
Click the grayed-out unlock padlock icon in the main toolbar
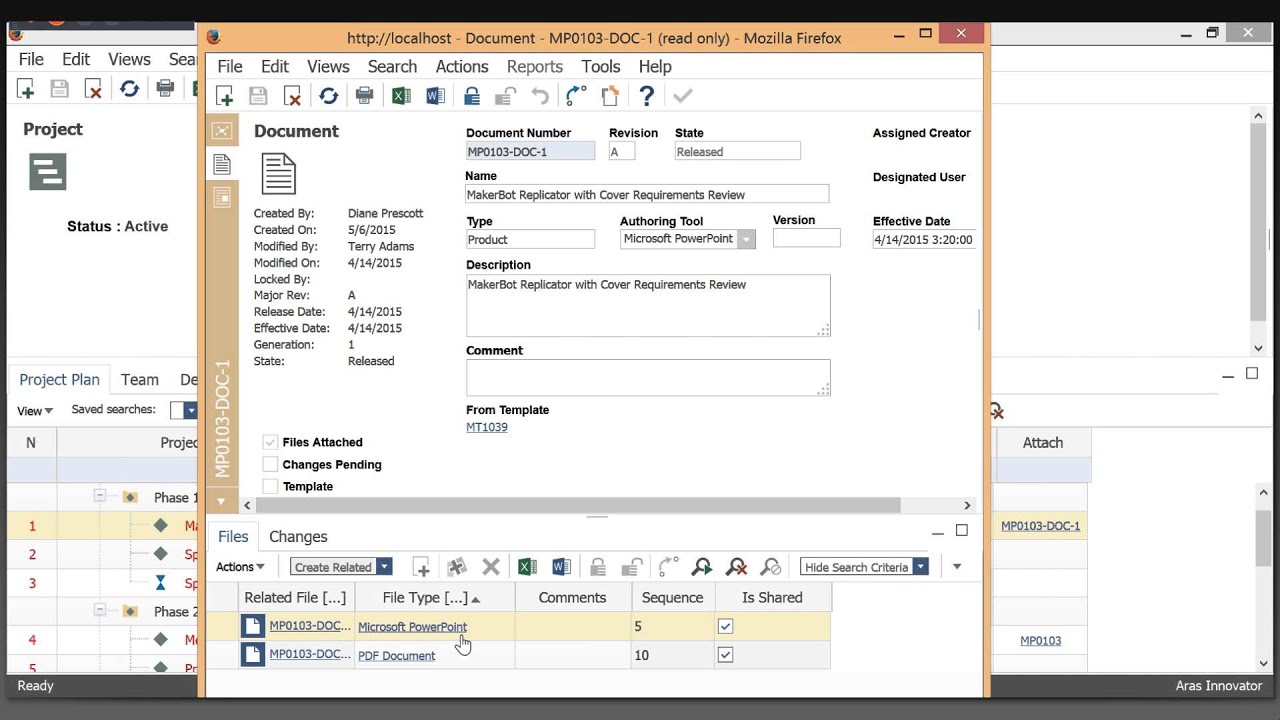(505, 96)
